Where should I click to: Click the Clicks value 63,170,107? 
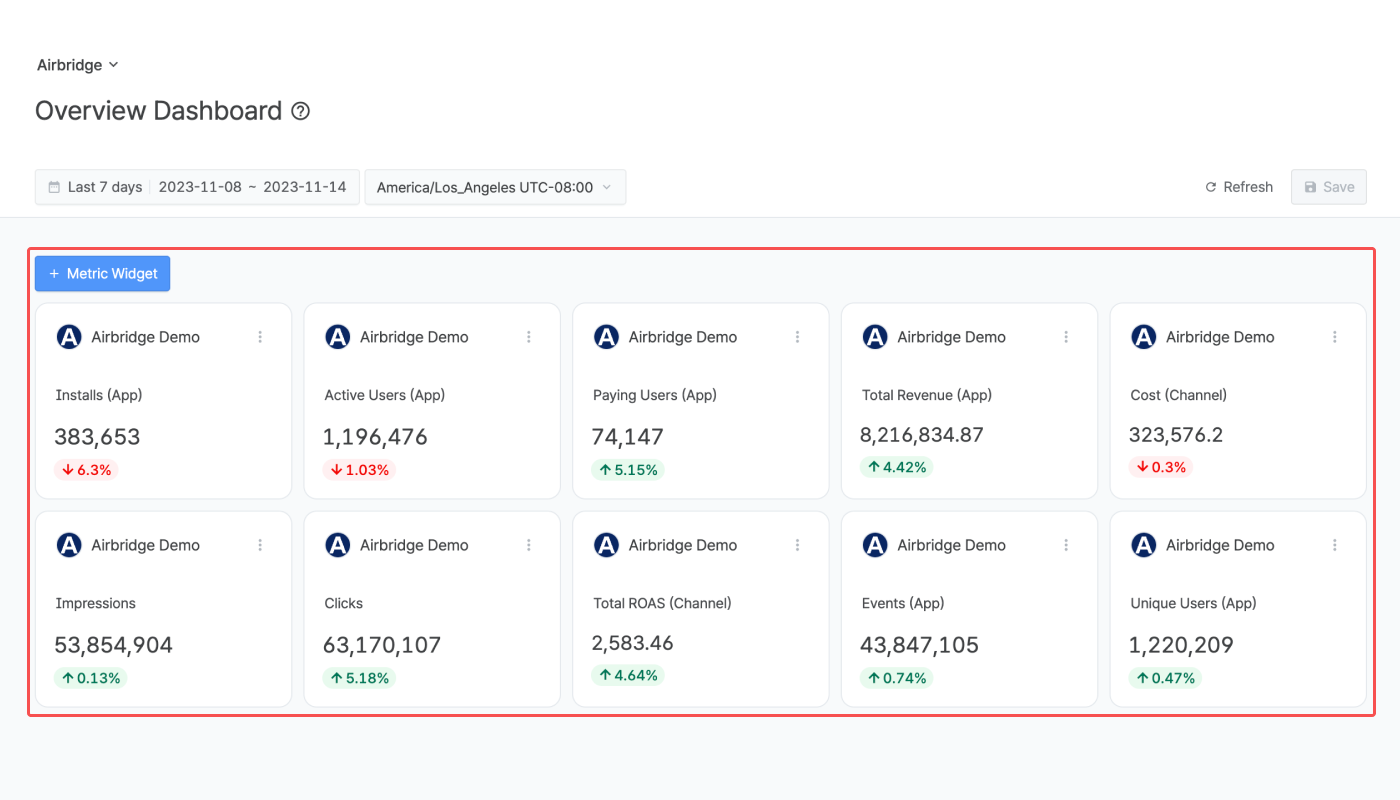pyautogui.click(x=382, y=645)
